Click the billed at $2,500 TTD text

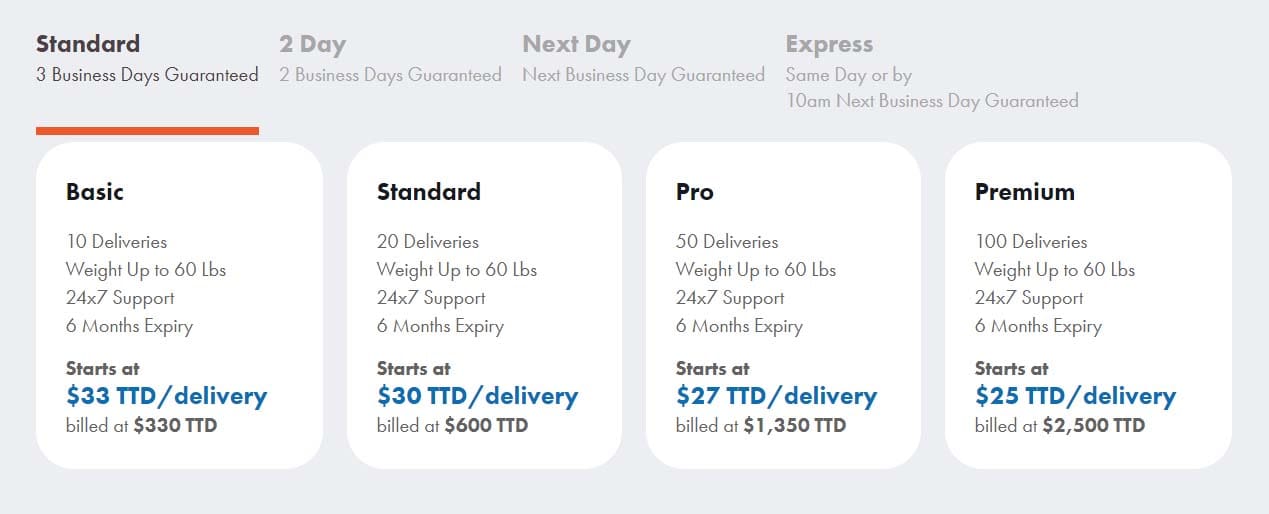(x=1060, y=426)
